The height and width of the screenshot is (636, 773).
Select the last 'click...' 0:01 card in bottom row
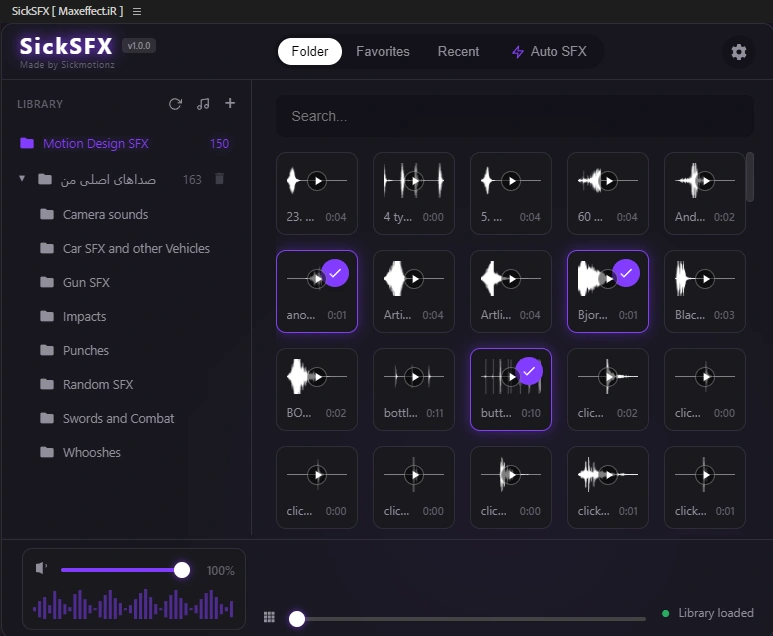pos(704,488)
